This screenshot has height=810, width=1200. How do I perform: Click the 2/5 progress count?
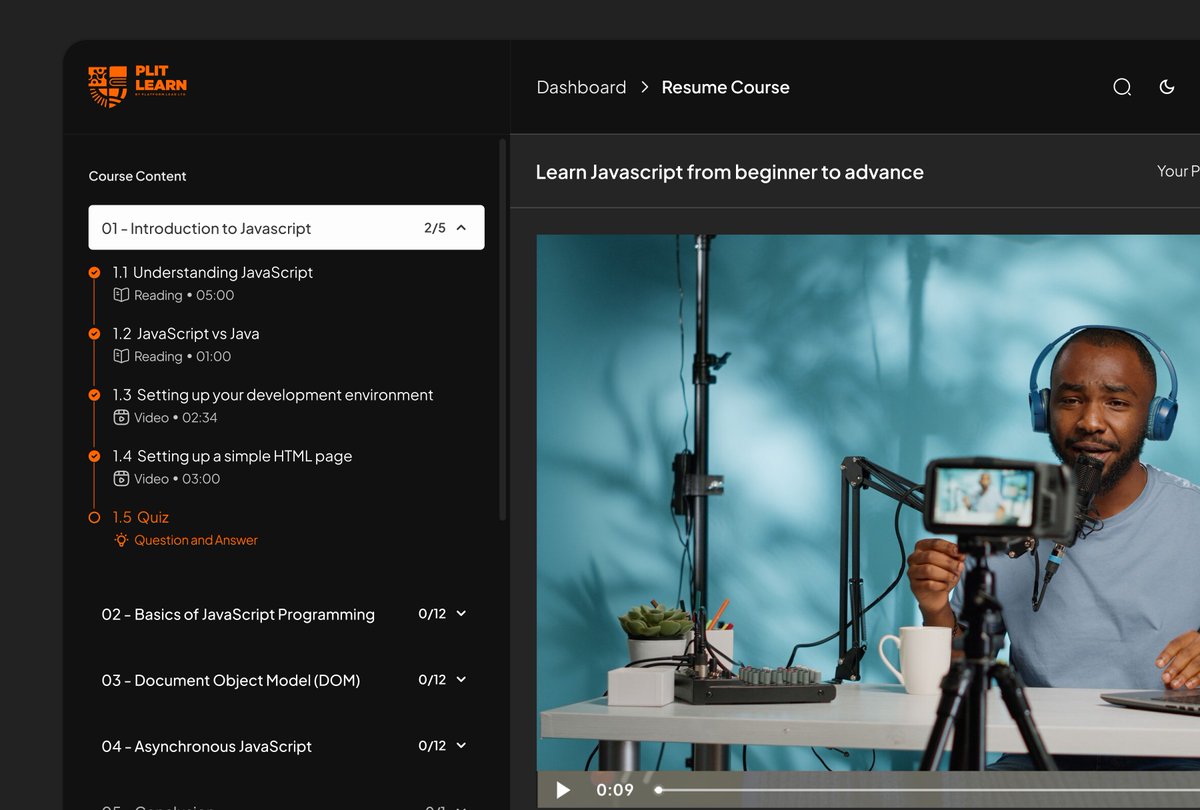click(435, 228)
